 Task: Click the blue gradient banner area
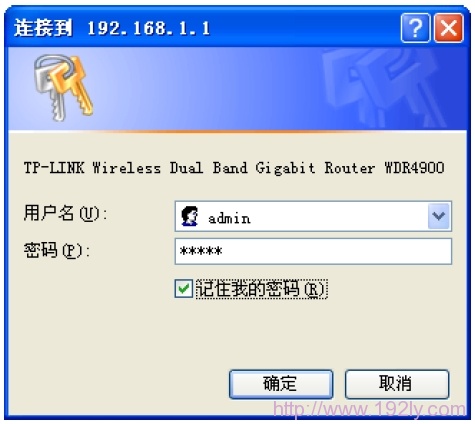click(x=237, y=88)
